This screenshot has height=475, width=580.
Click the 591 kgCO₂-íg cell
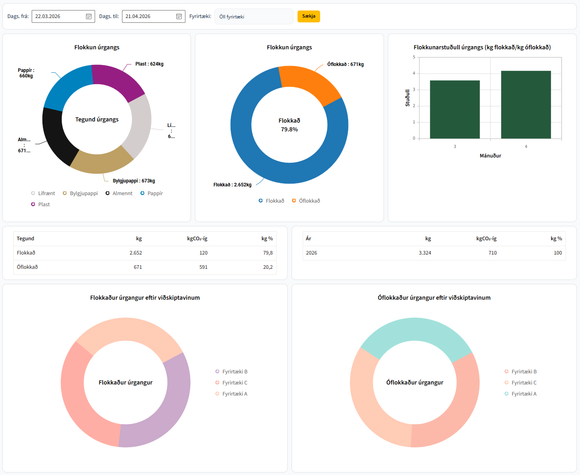click(203, 267)
